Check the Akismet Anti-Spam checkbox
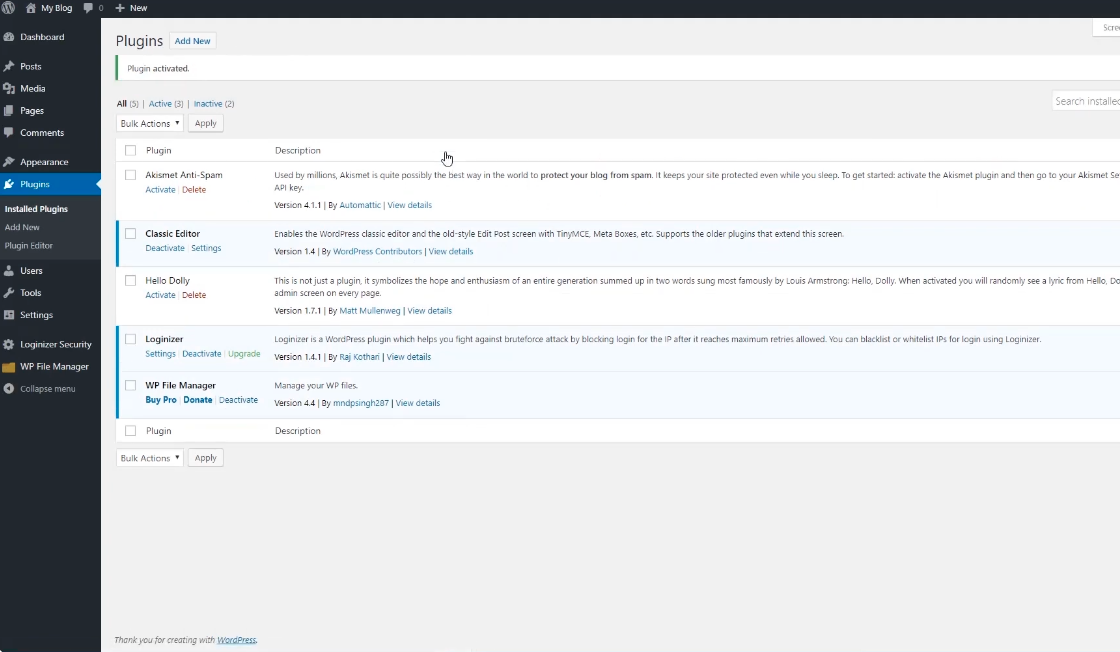The width and height of the screenshot is (1120, 652). click(x=130, y=175)
